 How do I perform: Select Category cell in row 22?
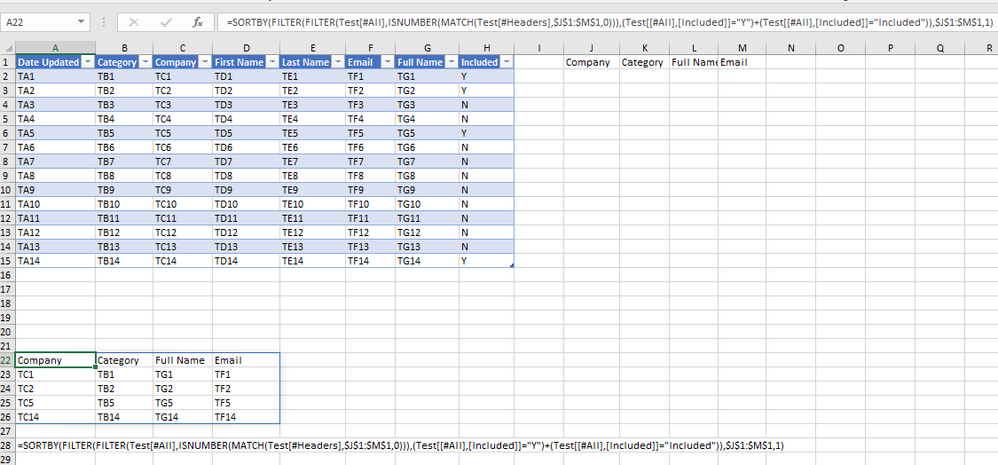point(124,360)
